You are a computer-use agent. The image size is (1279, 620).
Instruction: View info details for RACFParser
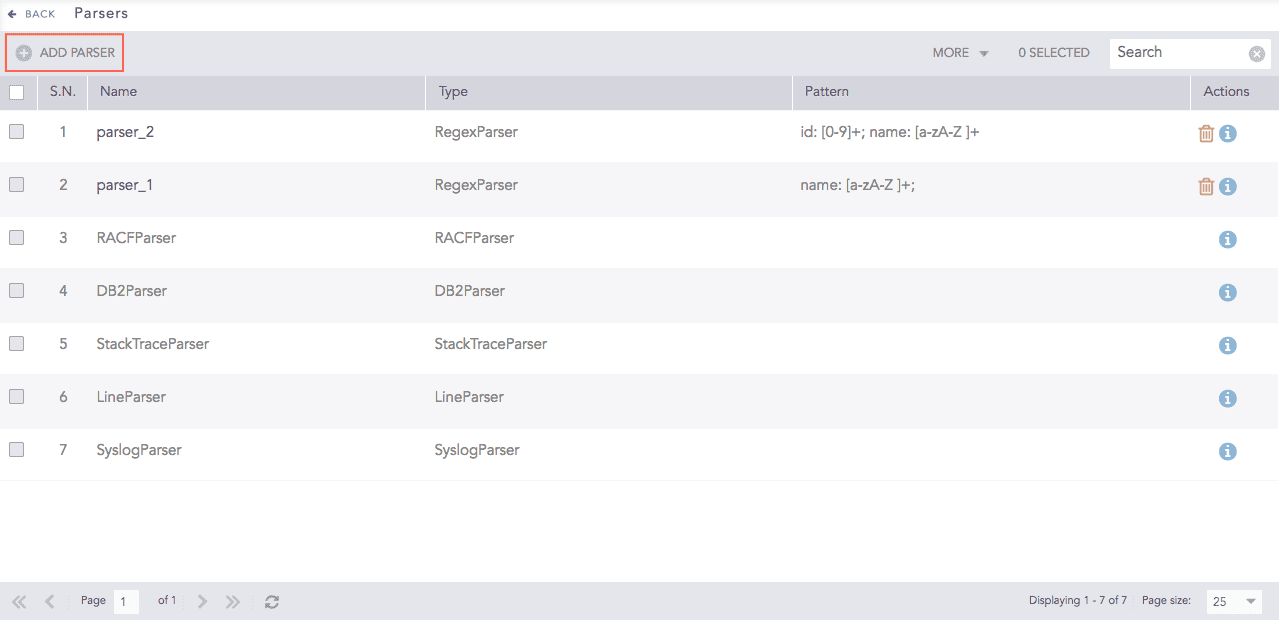pos(1227,239)
